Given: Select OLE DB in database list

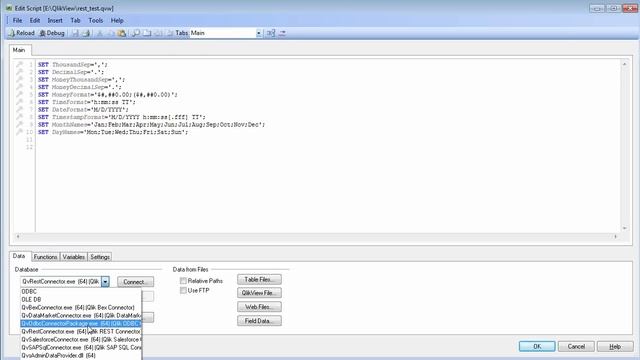Looking at the screenshot, I should [81, 300].
